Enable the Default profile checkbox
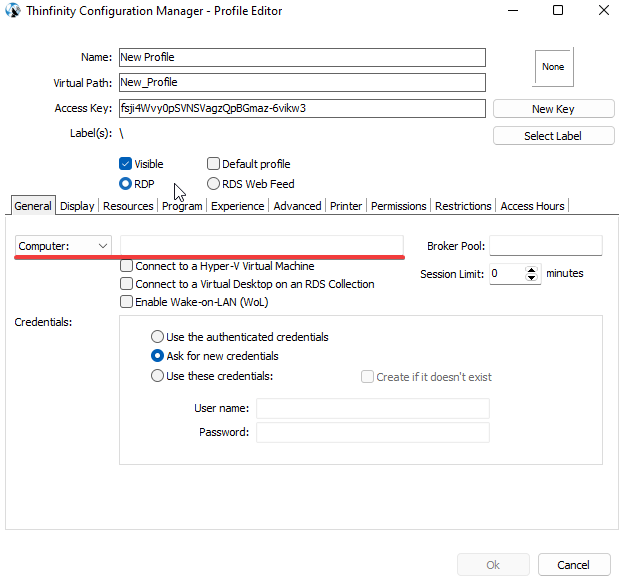The width and height of the screenshot is (622, 583). pos(213,164)
